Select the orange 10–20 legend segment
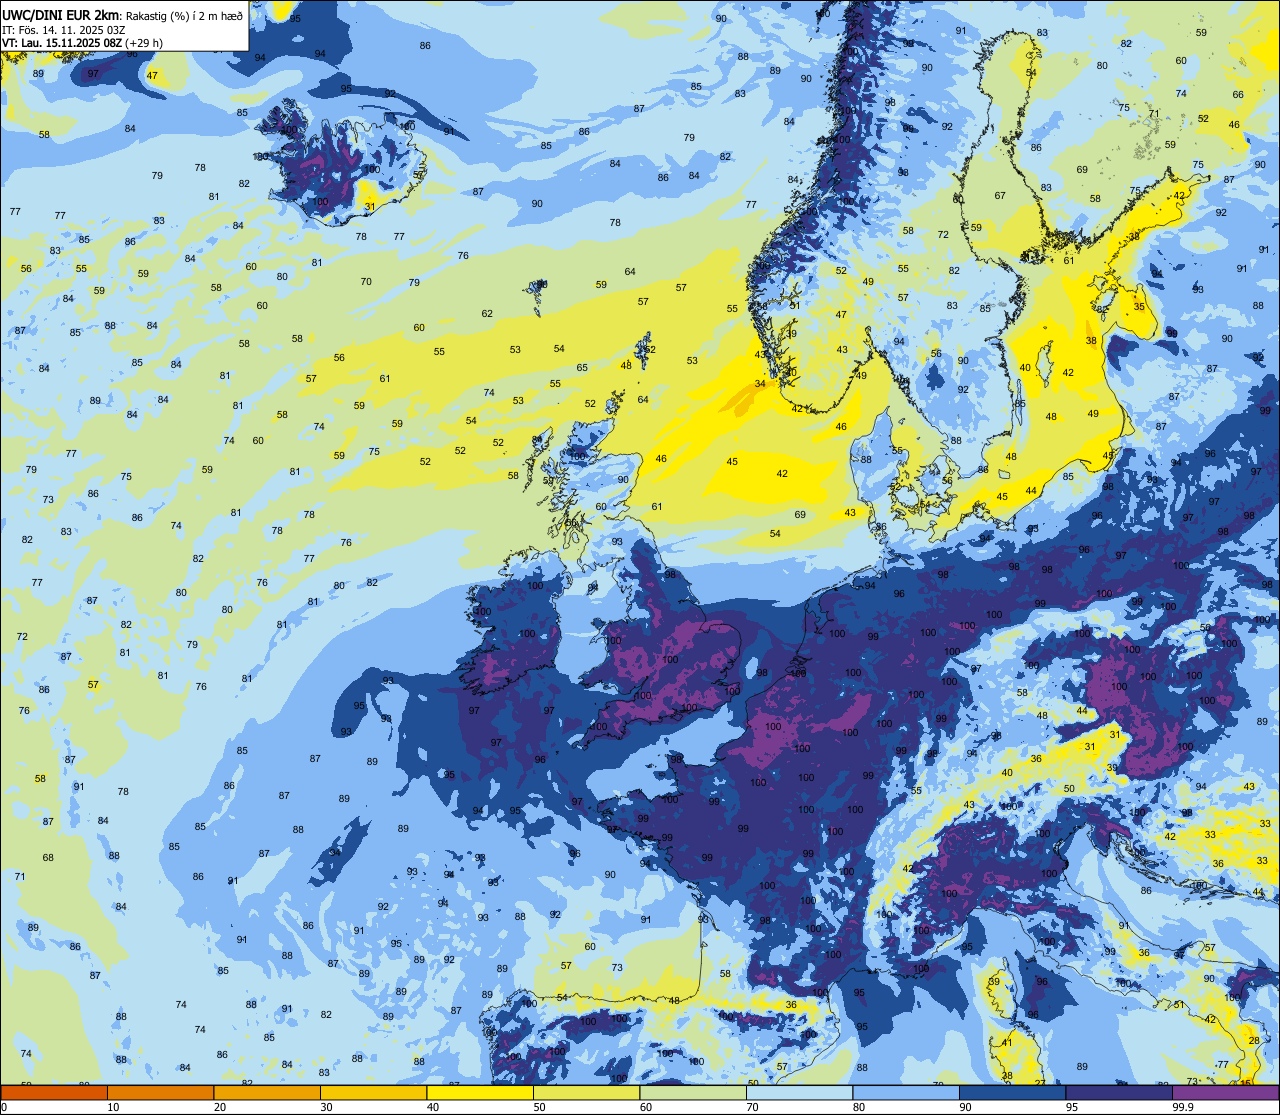The width and height of the screenshot is (1280, 1115). click(x=160, y=1092)
